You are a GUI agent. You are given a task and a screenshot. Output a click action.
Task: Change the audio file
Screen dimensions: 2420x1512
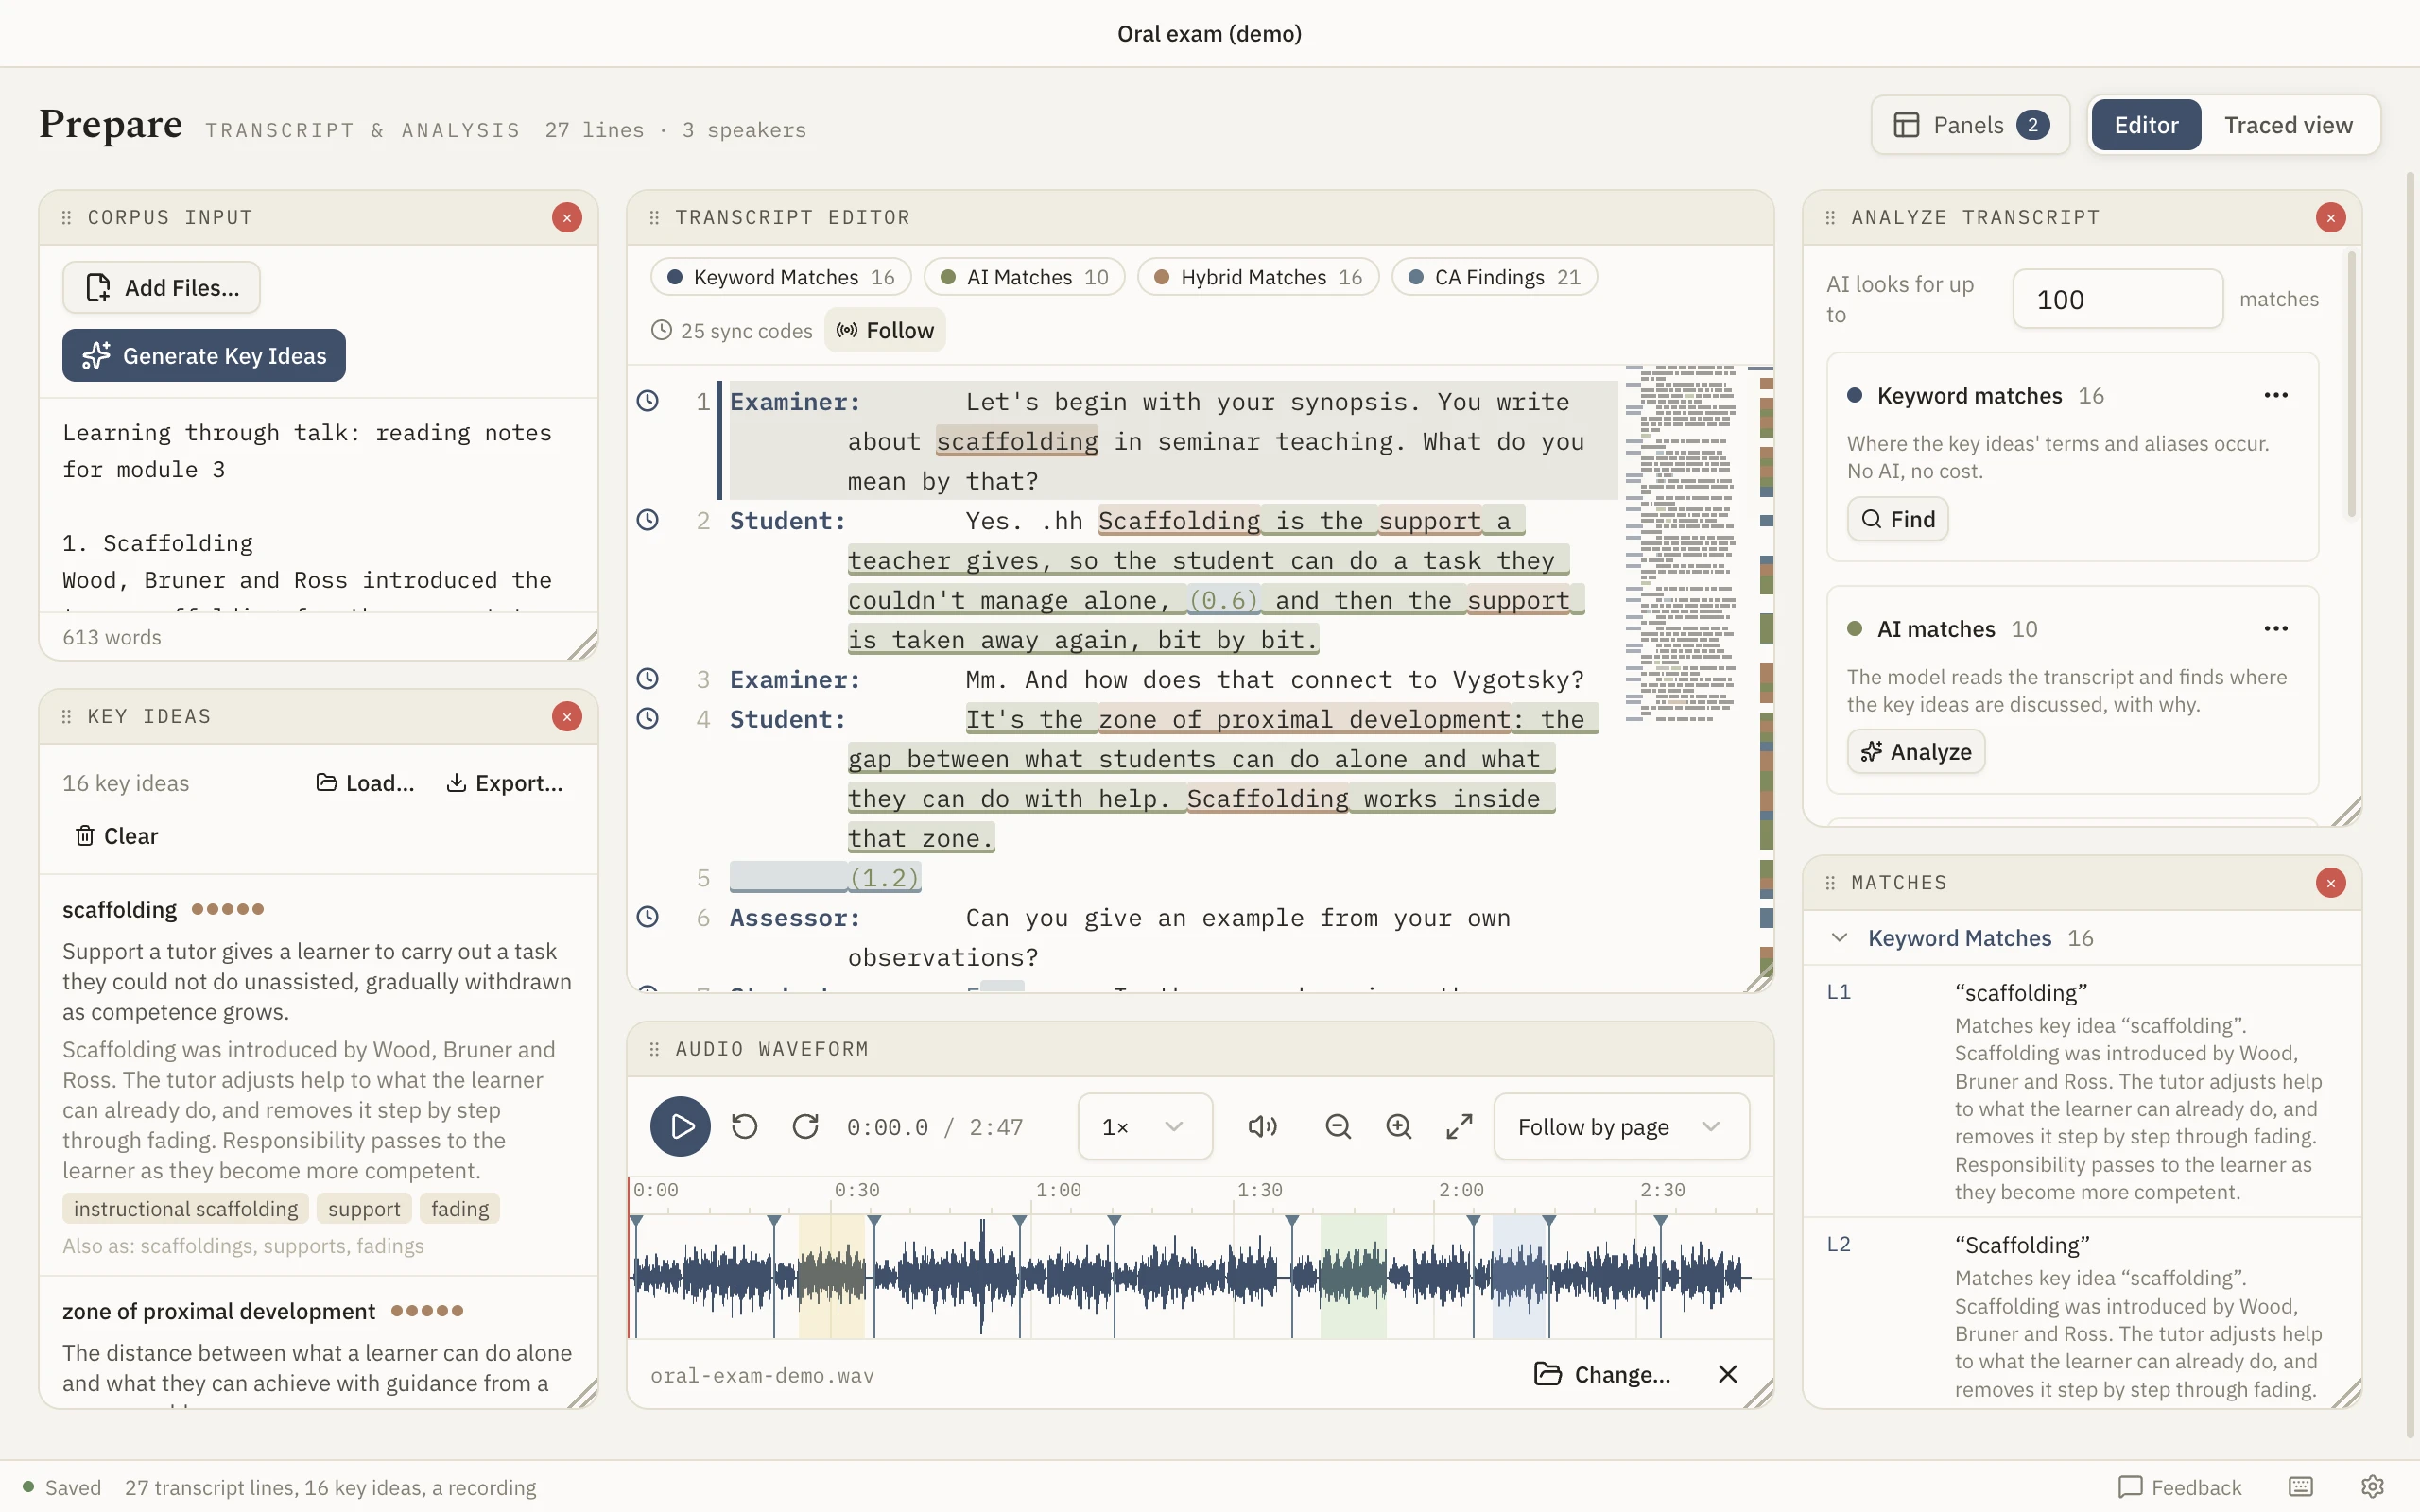point(1601,1374)
